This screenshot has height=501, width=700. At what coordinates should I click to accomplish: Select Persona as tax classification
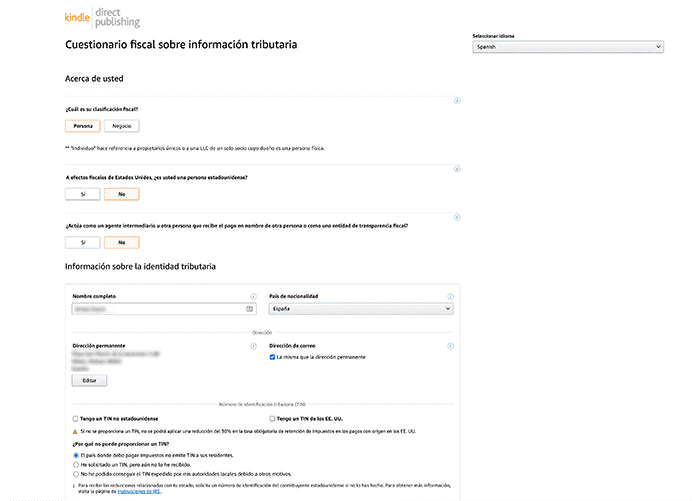tap(83, 126)
